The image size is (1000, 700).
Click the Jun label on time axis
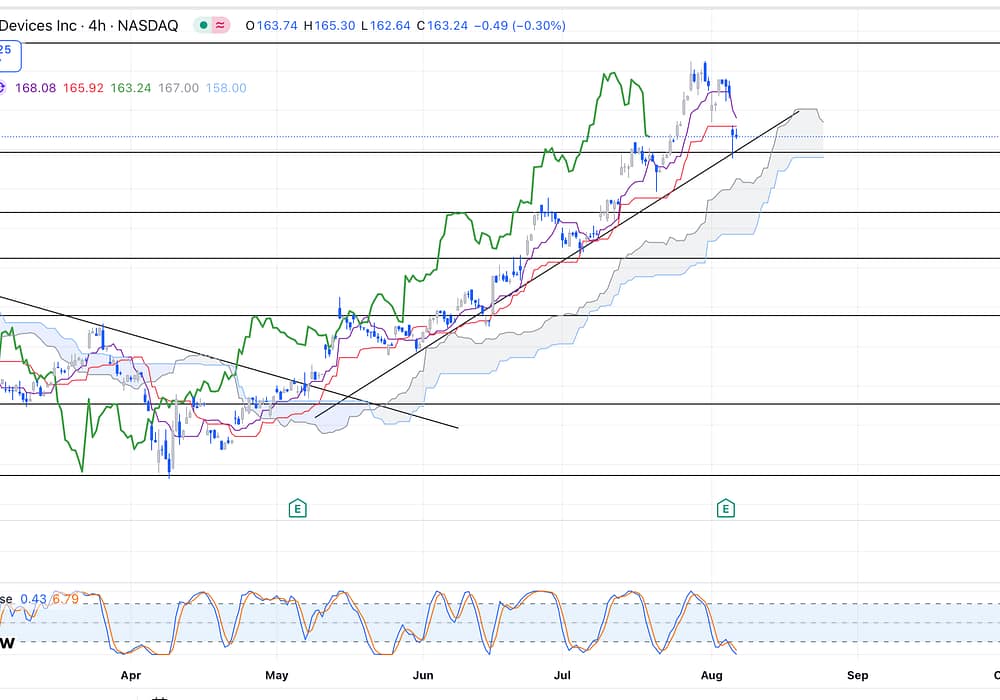point(423,676)
